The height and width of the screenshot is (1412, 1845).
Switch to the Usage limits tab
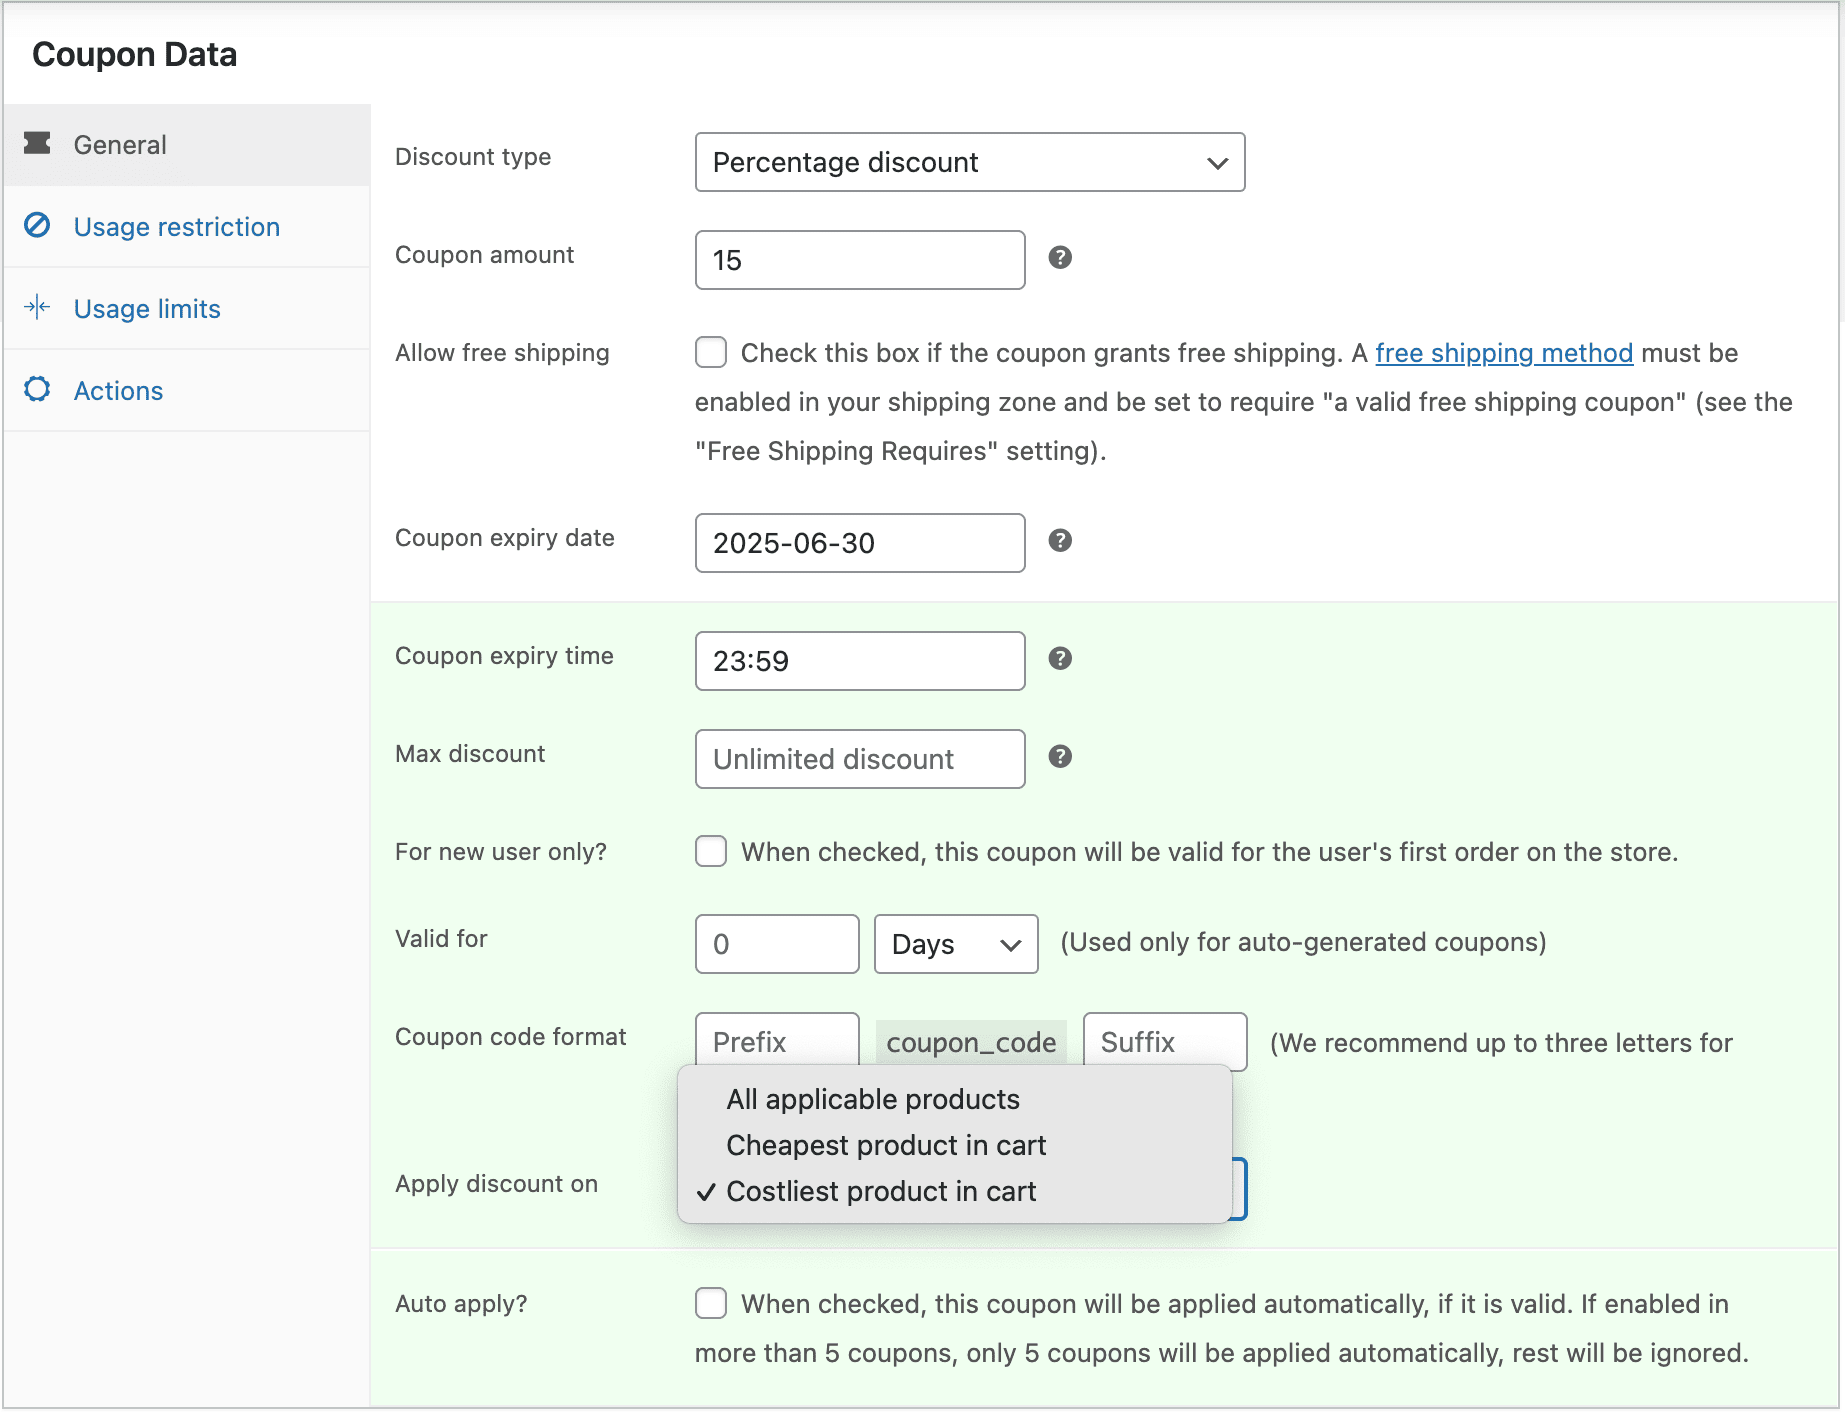(x=147, y=309)
